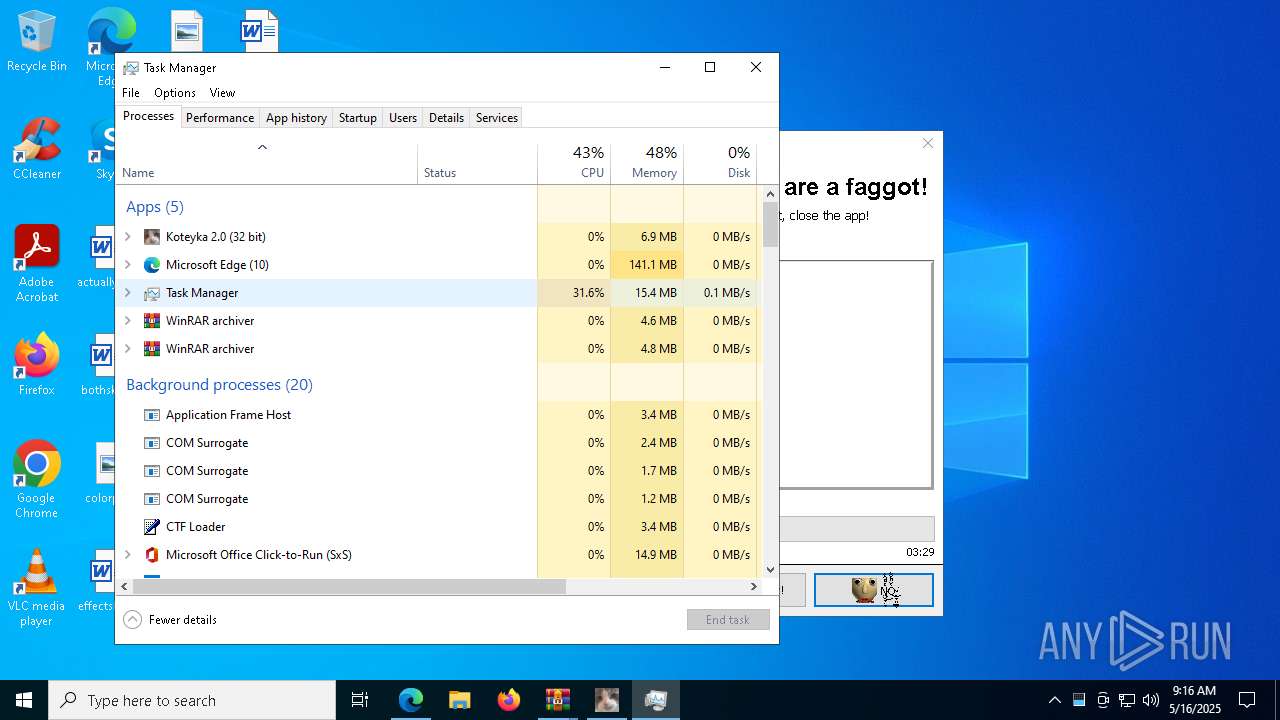Click the clock showing 9:16 AM

pos(1194,700)
